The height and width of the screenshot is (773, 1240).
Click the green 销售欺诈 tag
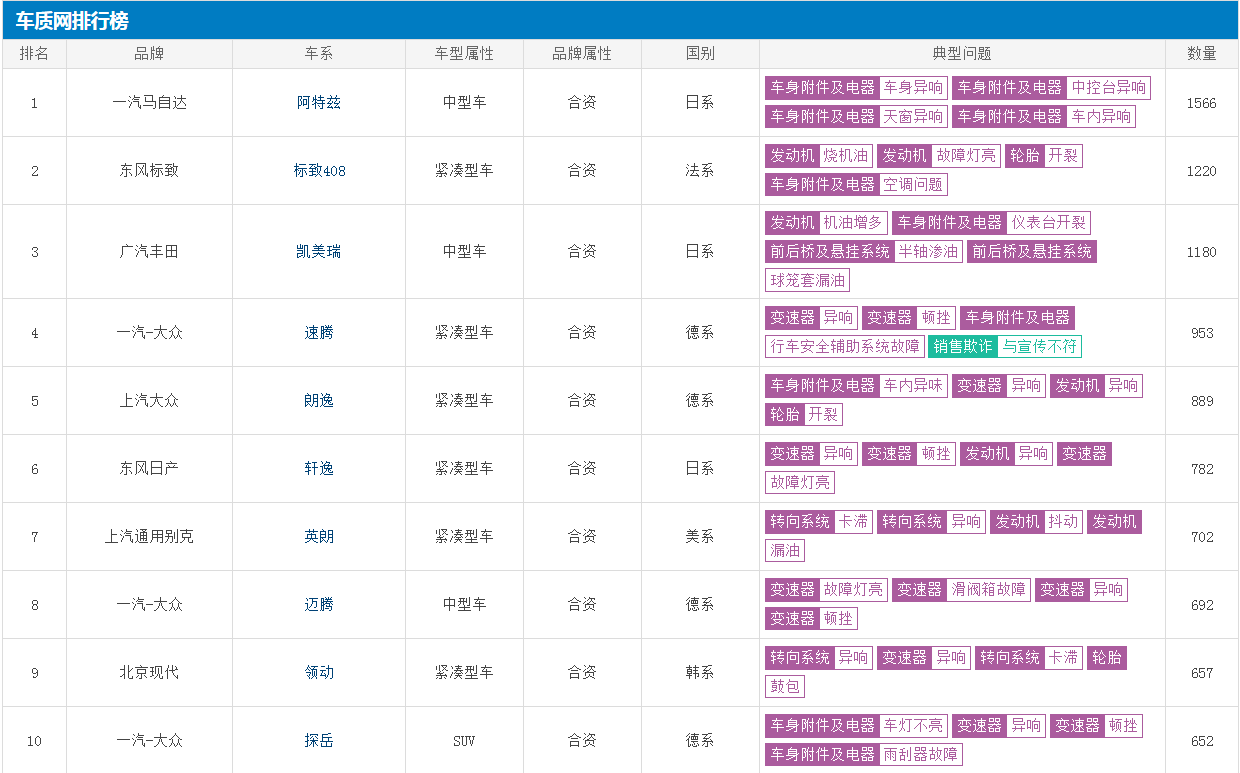click(963, 346)
